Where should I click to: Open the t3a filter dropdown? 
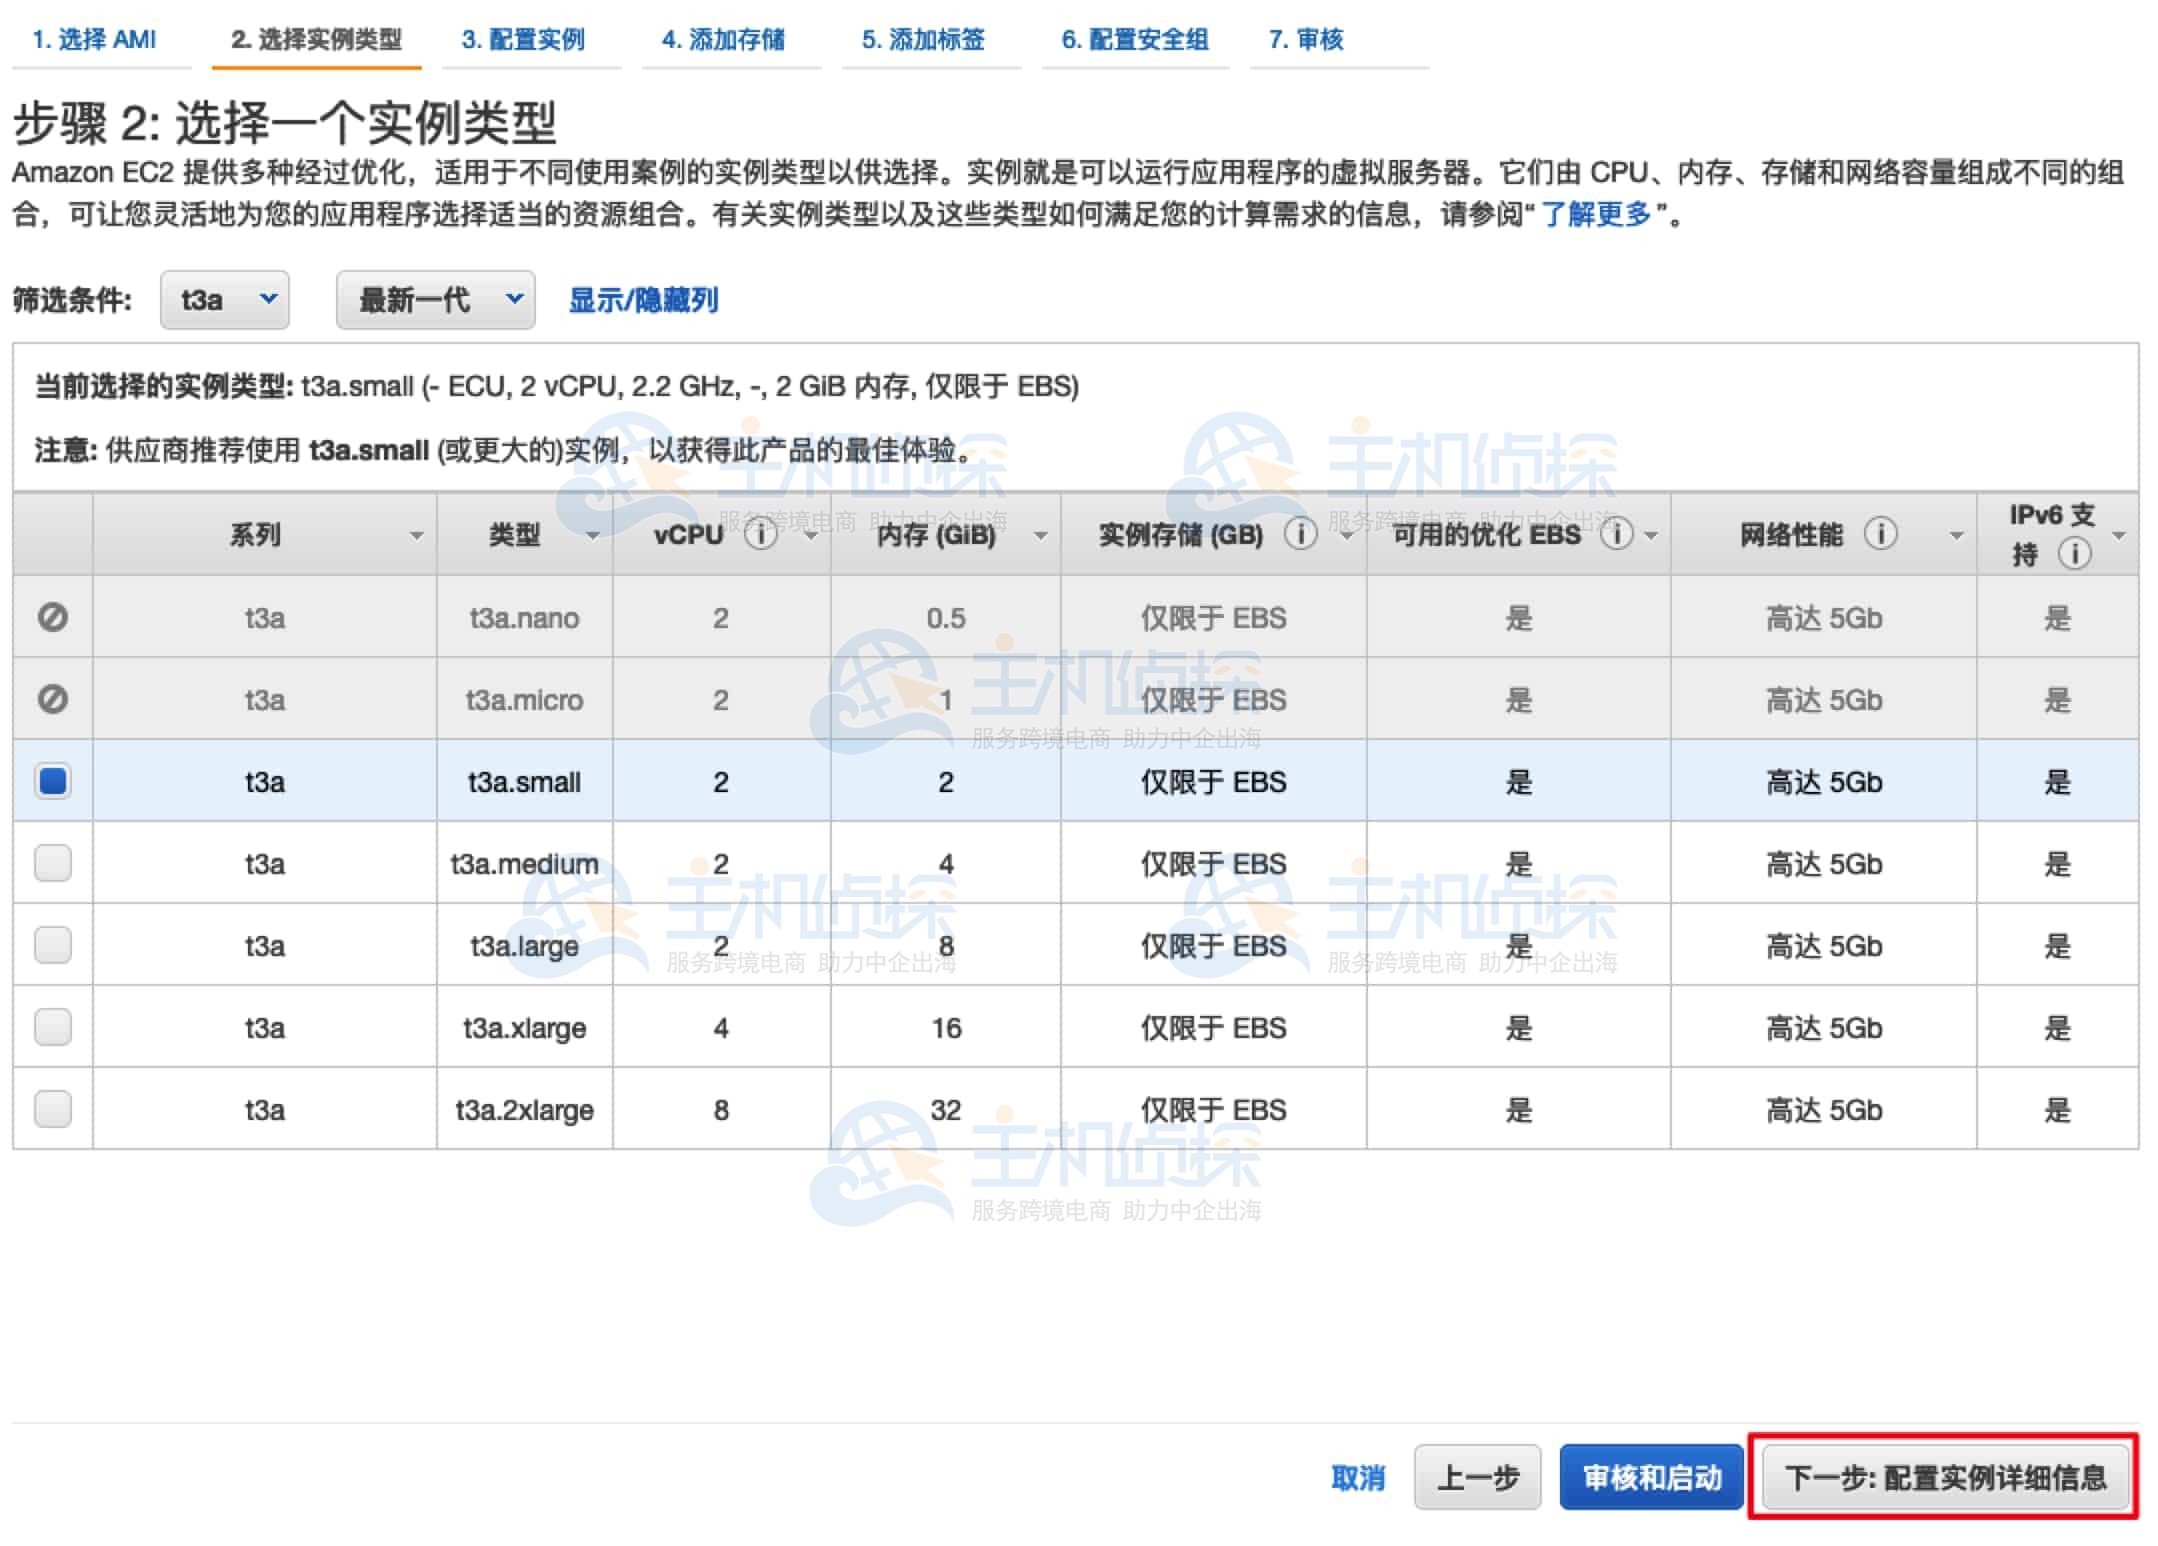click(224, 299)
